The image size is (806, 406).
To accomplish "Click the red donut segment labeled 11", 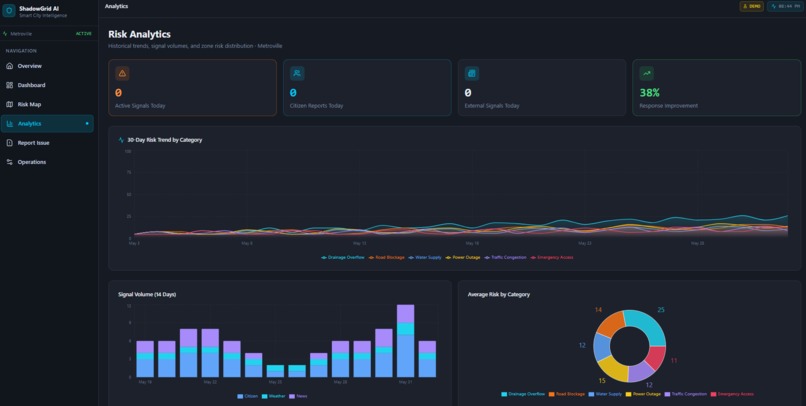I will point(657,358).
